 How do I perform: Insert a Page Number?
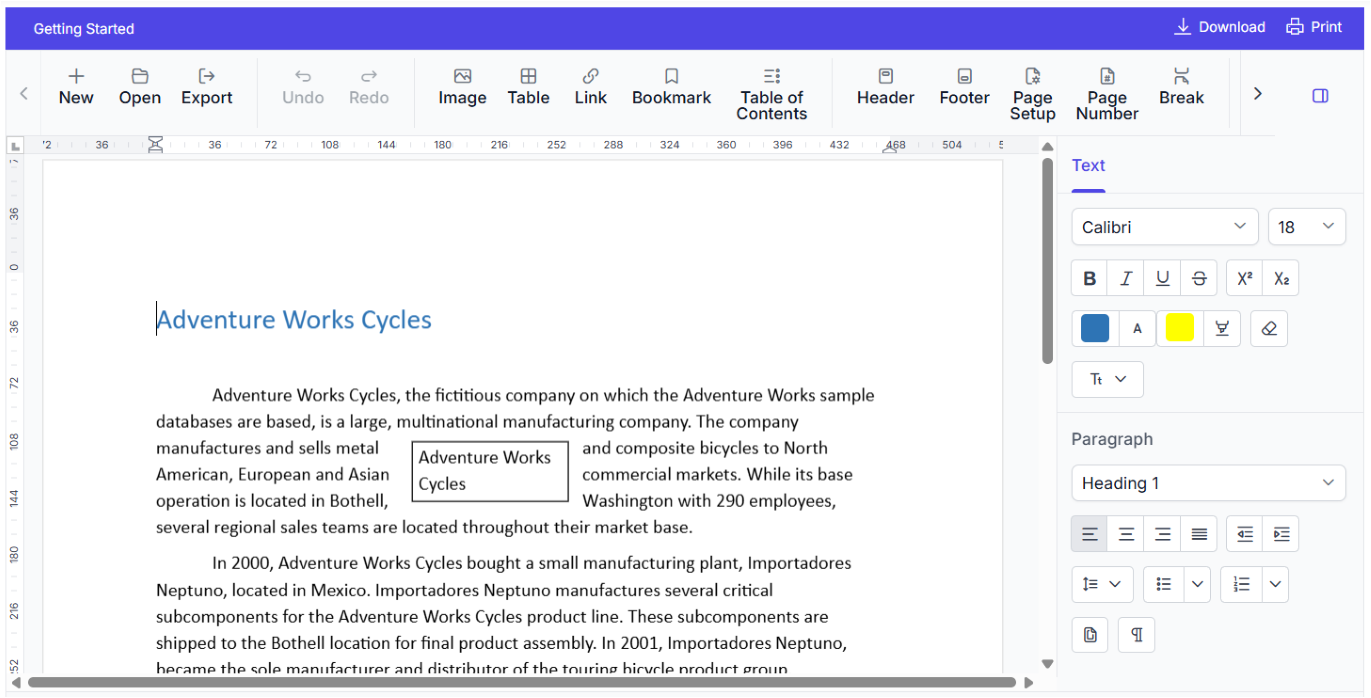pos(1107,94)
